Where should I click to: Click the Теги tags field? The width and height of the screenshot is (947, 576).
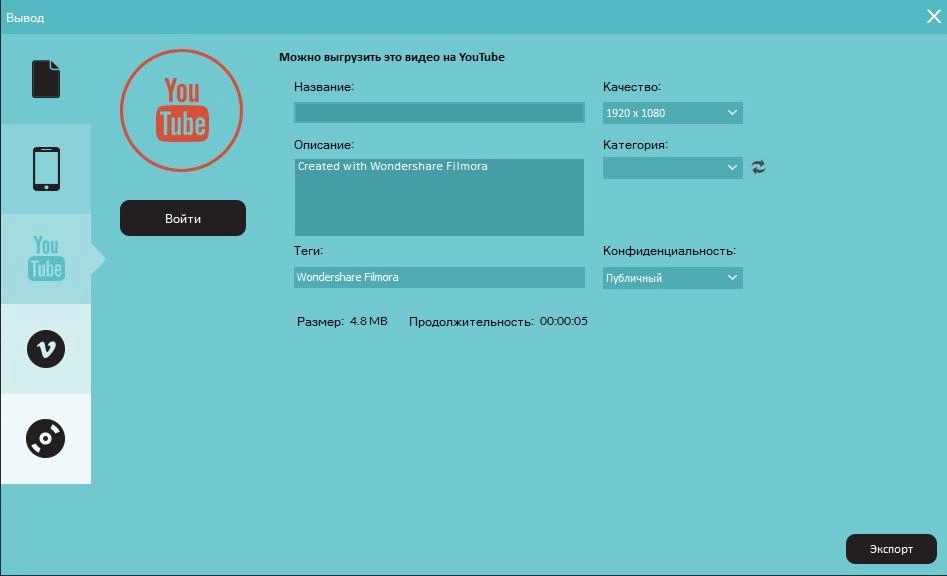tap(439, 277)
